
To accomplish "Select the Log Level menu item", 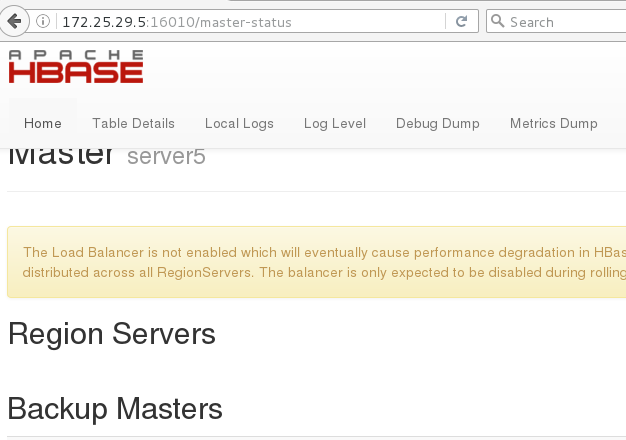I will [x=335, y=123].
